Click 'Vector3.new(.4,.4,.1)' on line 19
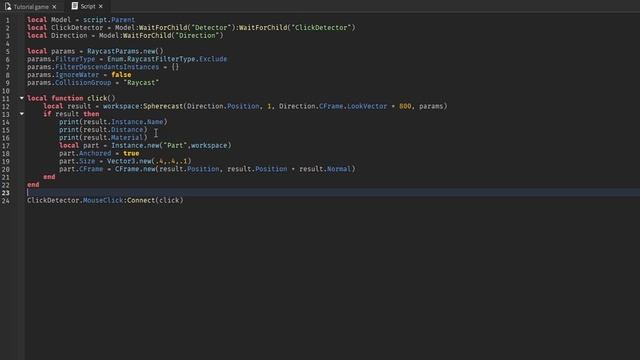640x360 pixels. point(149,161)
